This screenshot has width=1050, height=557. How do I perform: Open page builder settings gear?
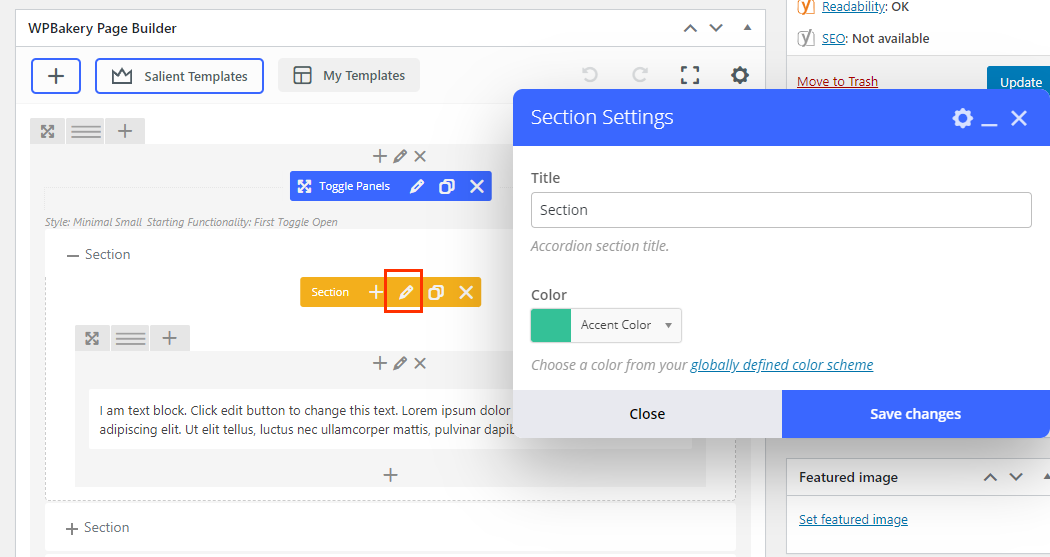(x=740, y=74)
